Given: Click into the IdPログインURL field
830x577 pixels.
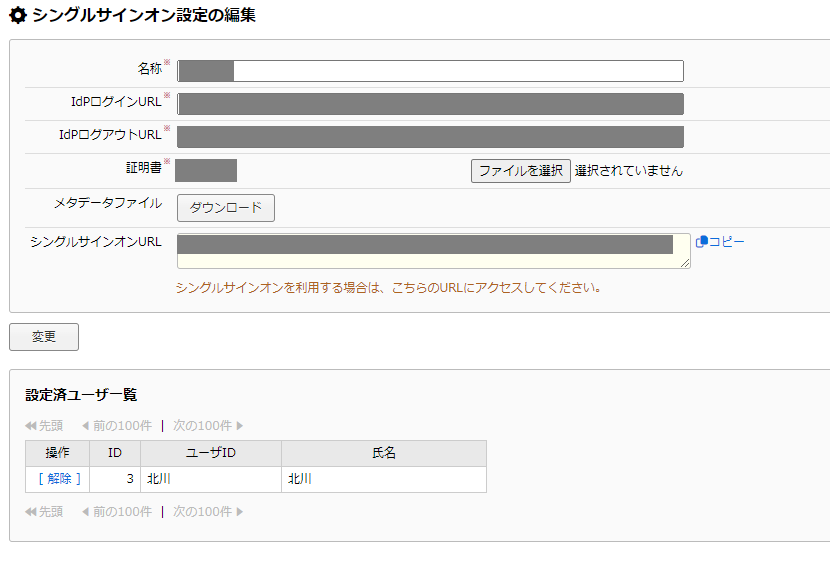Looking at the screenshot, I should tap(430, 104).
